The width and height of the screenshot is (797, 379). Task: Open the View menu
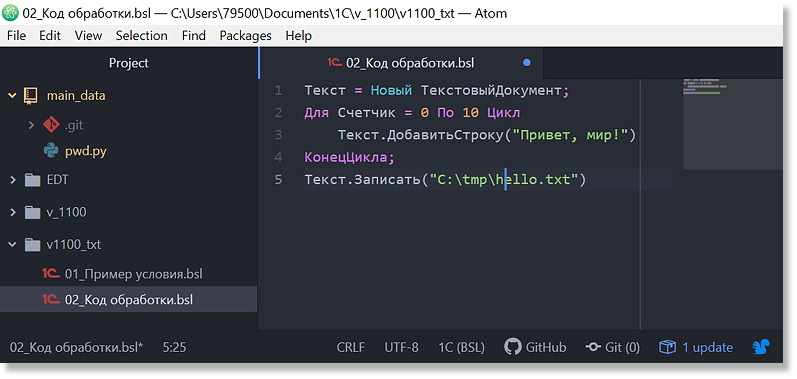[x=88, y=36]
